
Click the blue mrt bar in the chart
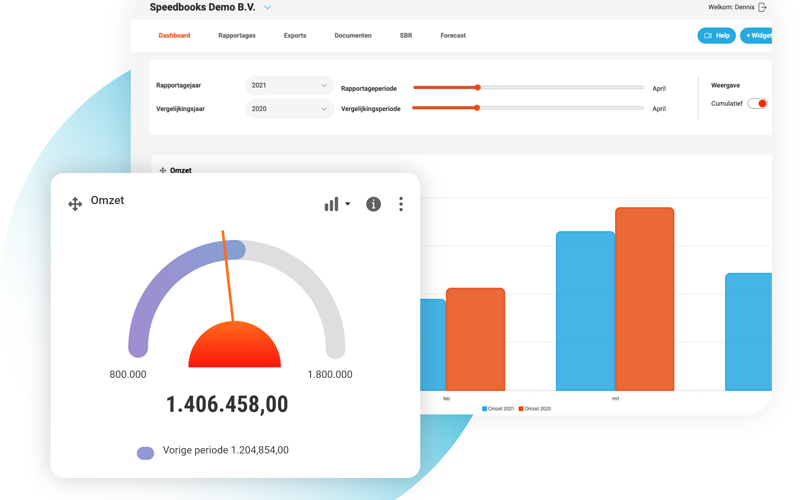[x=585, y=311]
